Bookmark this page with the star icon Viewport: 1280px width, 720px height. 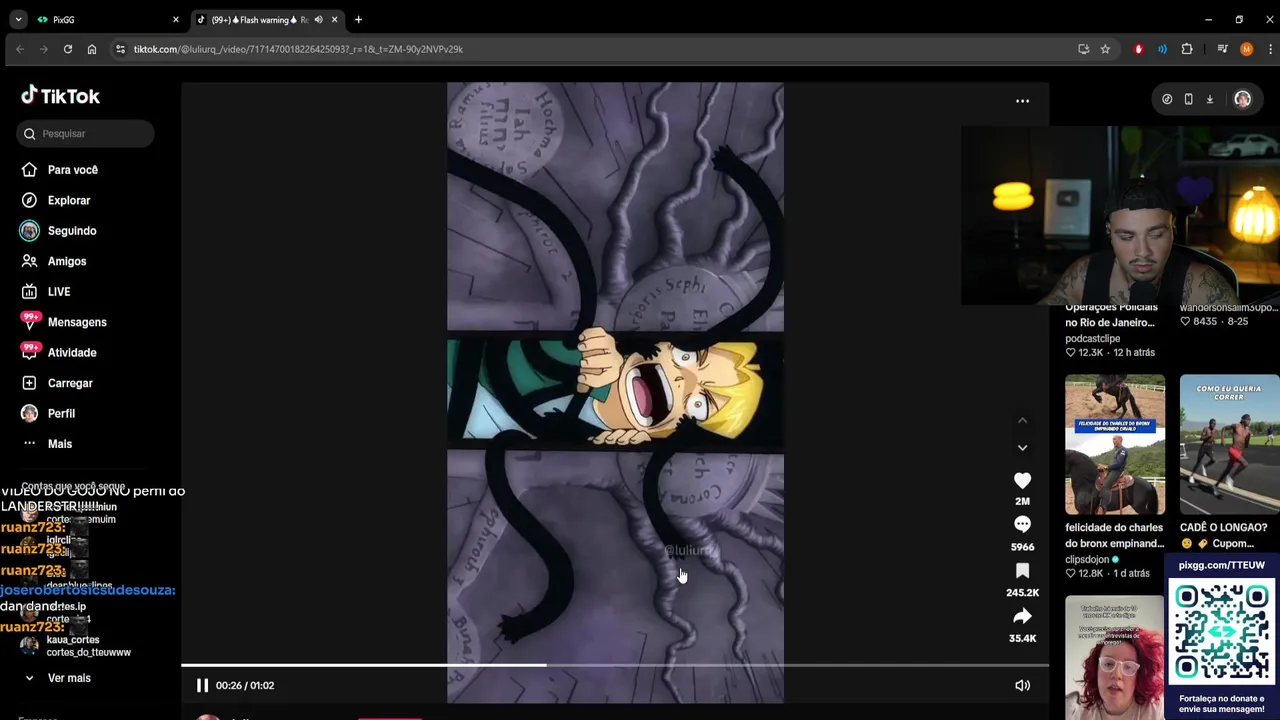click(1105, 49)
